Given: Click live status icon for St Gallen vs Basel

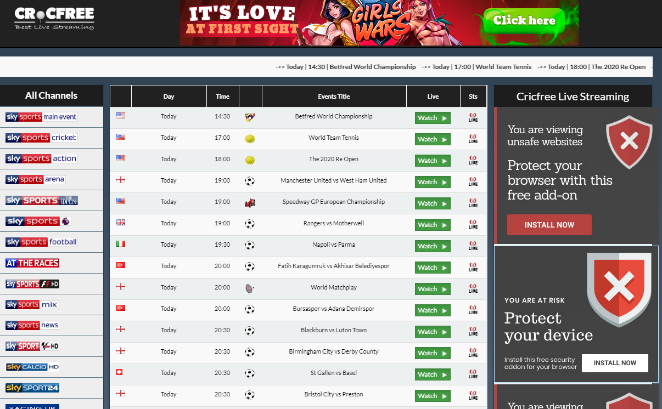Looking at the screenshot, I should pyautogui.click(x=473, y=374).
